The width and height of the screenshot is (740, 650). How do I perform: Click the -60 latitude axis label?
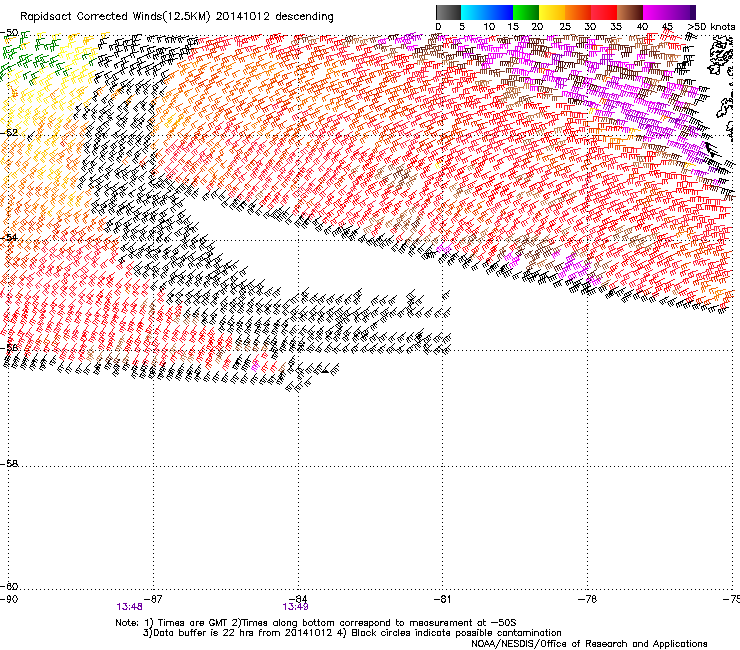pyautogui.click(x=9, y=586)
